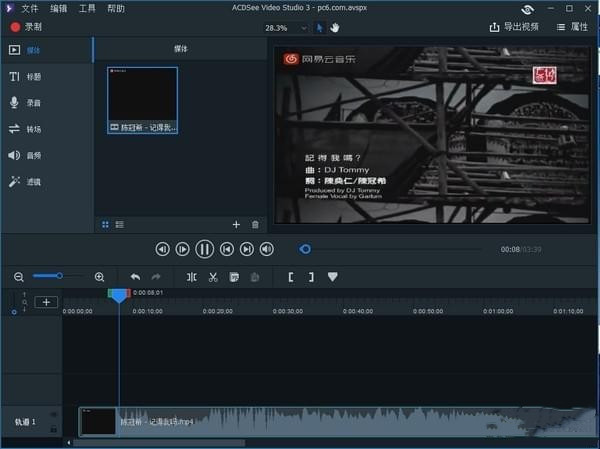Pause playback with the pause button

click(x=204, y=249)
